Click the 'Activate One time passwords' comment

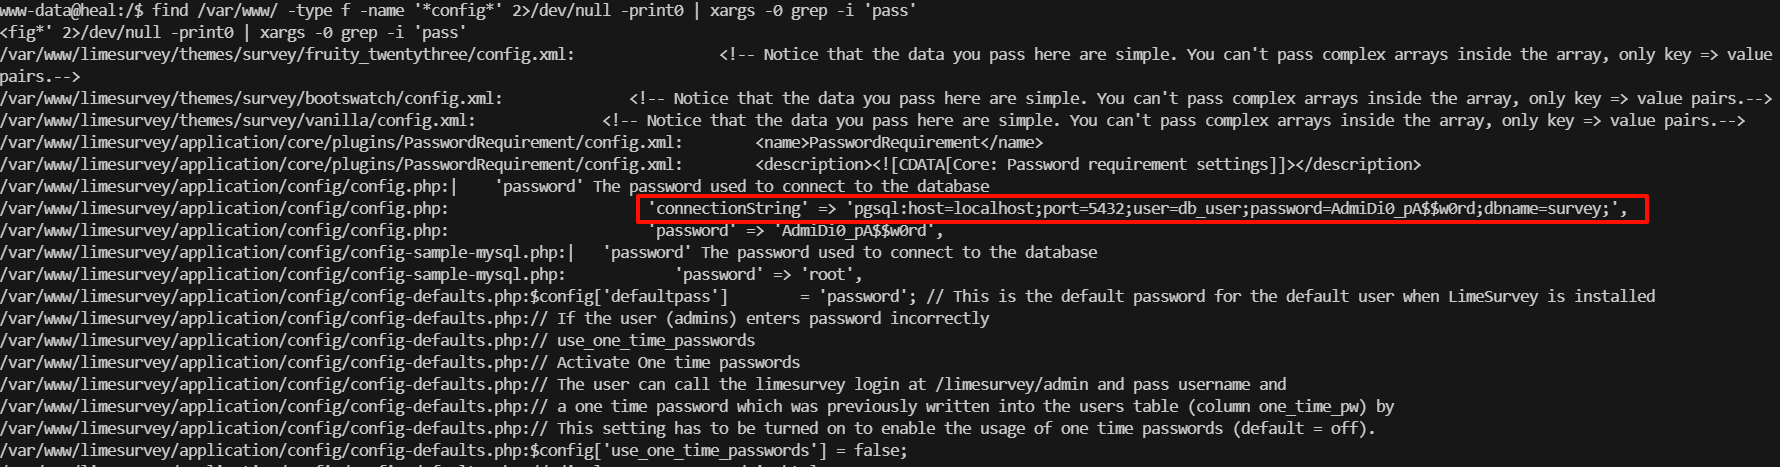coord(678,362)
